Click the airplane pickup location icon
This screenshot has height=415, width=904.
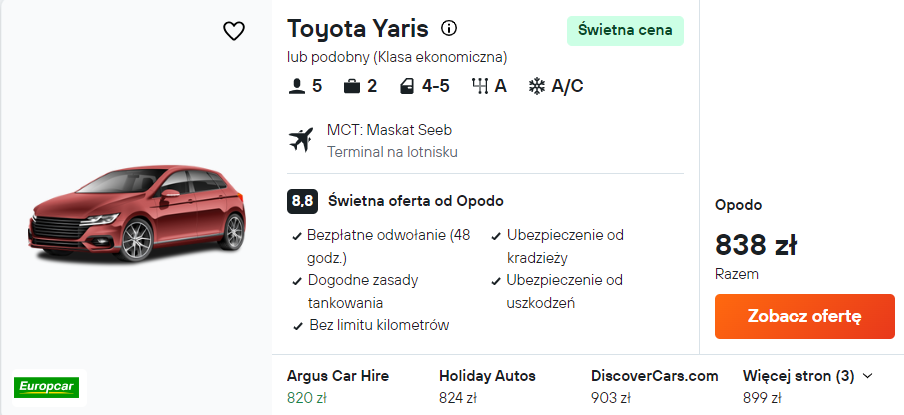pyautogui.click(x=301, y=140)
